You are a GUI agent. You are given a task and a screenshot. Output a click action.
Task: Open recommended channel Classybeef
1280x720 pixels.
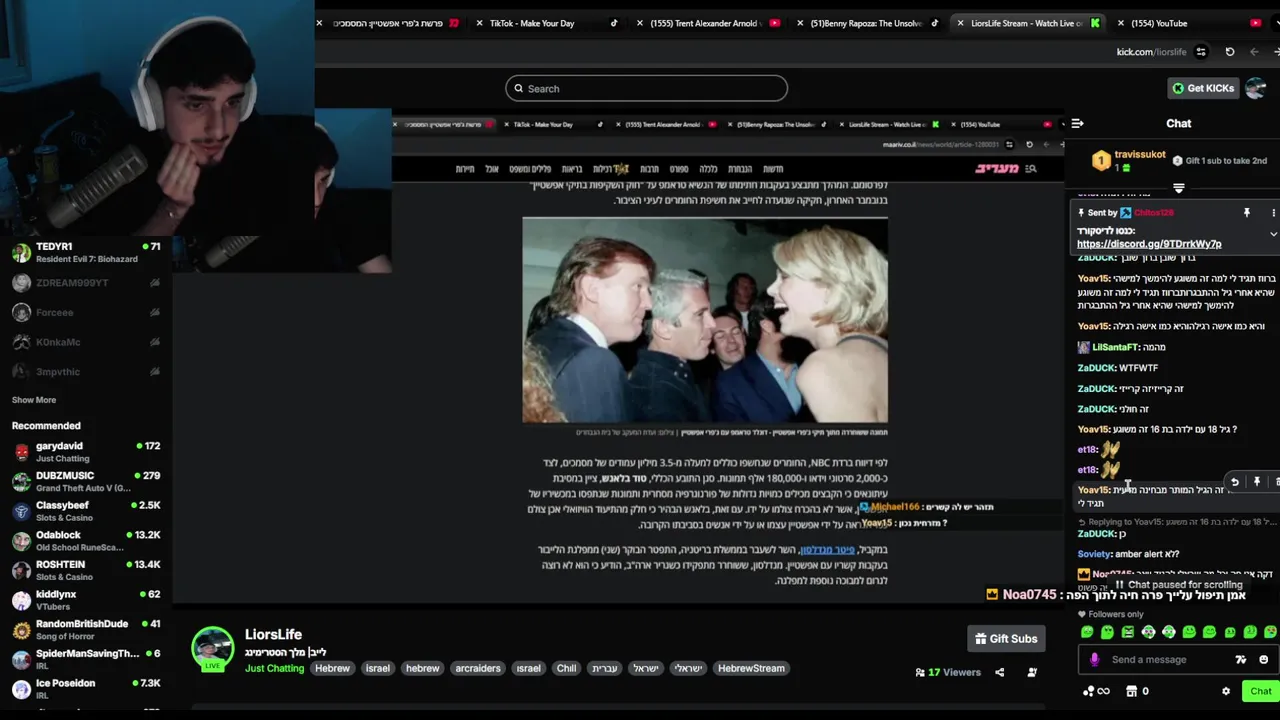[86, 511]
